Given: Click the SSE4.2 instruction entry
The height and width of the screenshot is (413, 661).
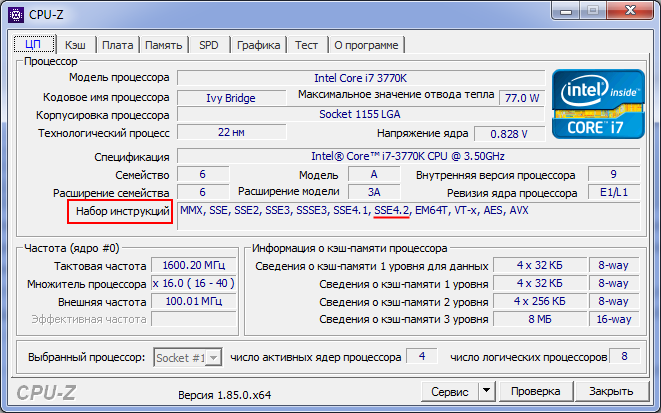Looking at the screenshot, I should 392,210.
